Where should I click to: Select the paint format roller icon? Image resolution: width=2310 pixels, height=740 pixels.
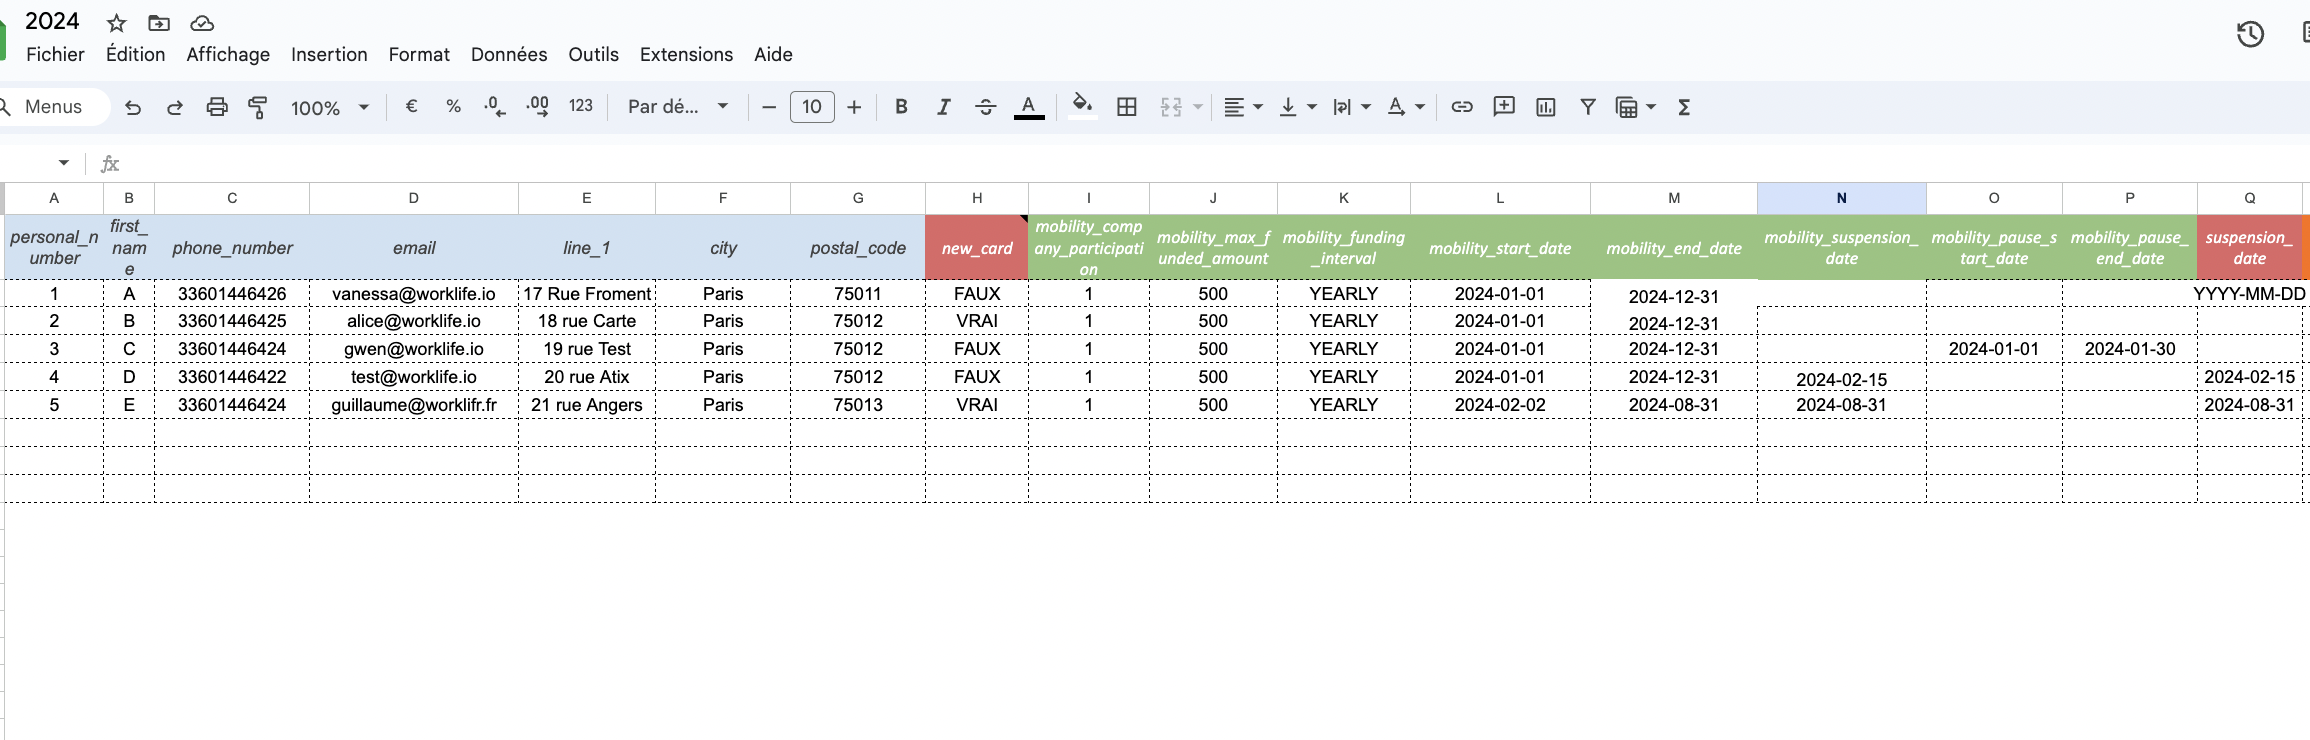(x=258, y=107)
